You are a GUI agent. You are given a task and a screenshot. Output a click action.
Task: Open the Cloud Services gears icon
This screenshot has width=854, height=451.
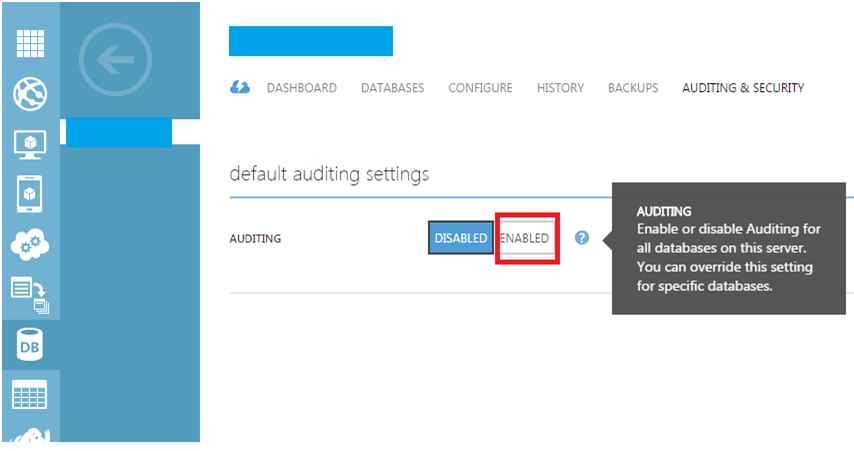[x=30, y=245]
